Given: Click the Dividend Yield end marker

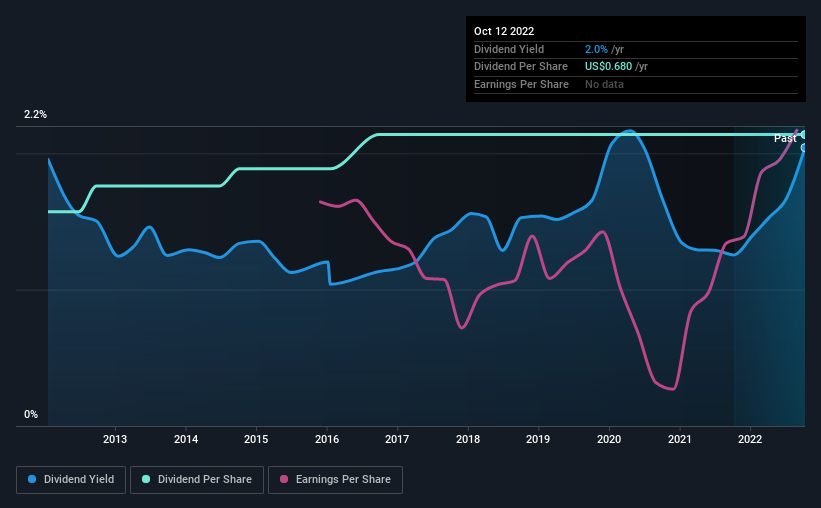Looking at the screenshot, I should tap(804, 148).
